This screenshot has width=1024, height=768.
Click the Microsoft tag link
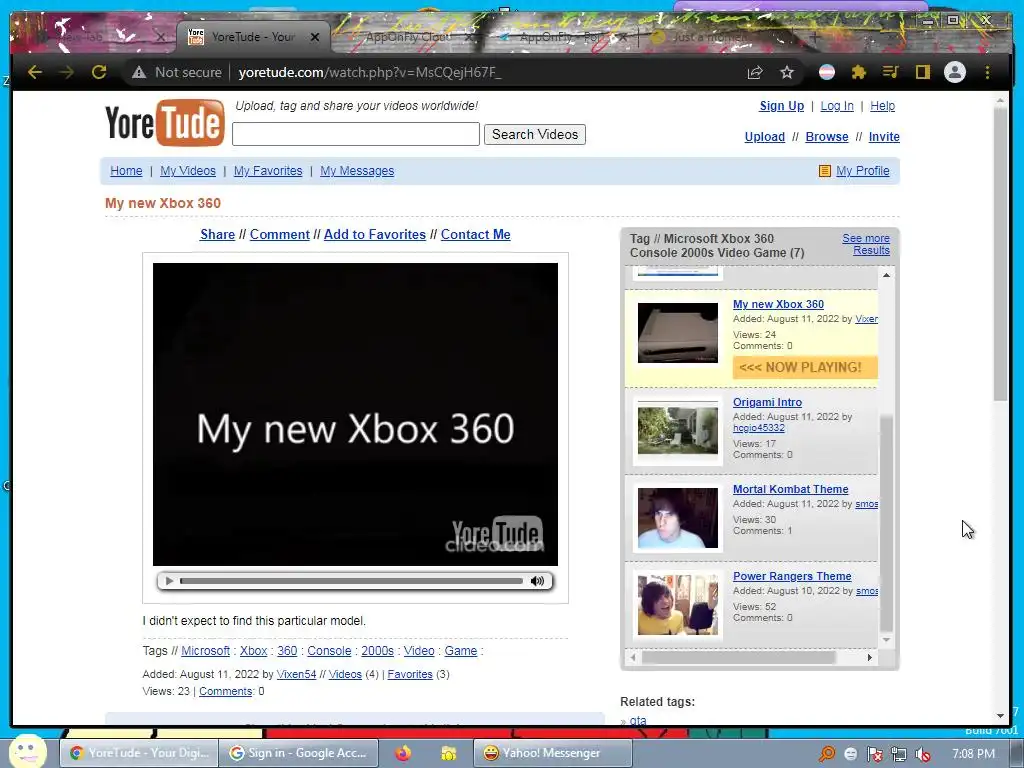(206, 651)
